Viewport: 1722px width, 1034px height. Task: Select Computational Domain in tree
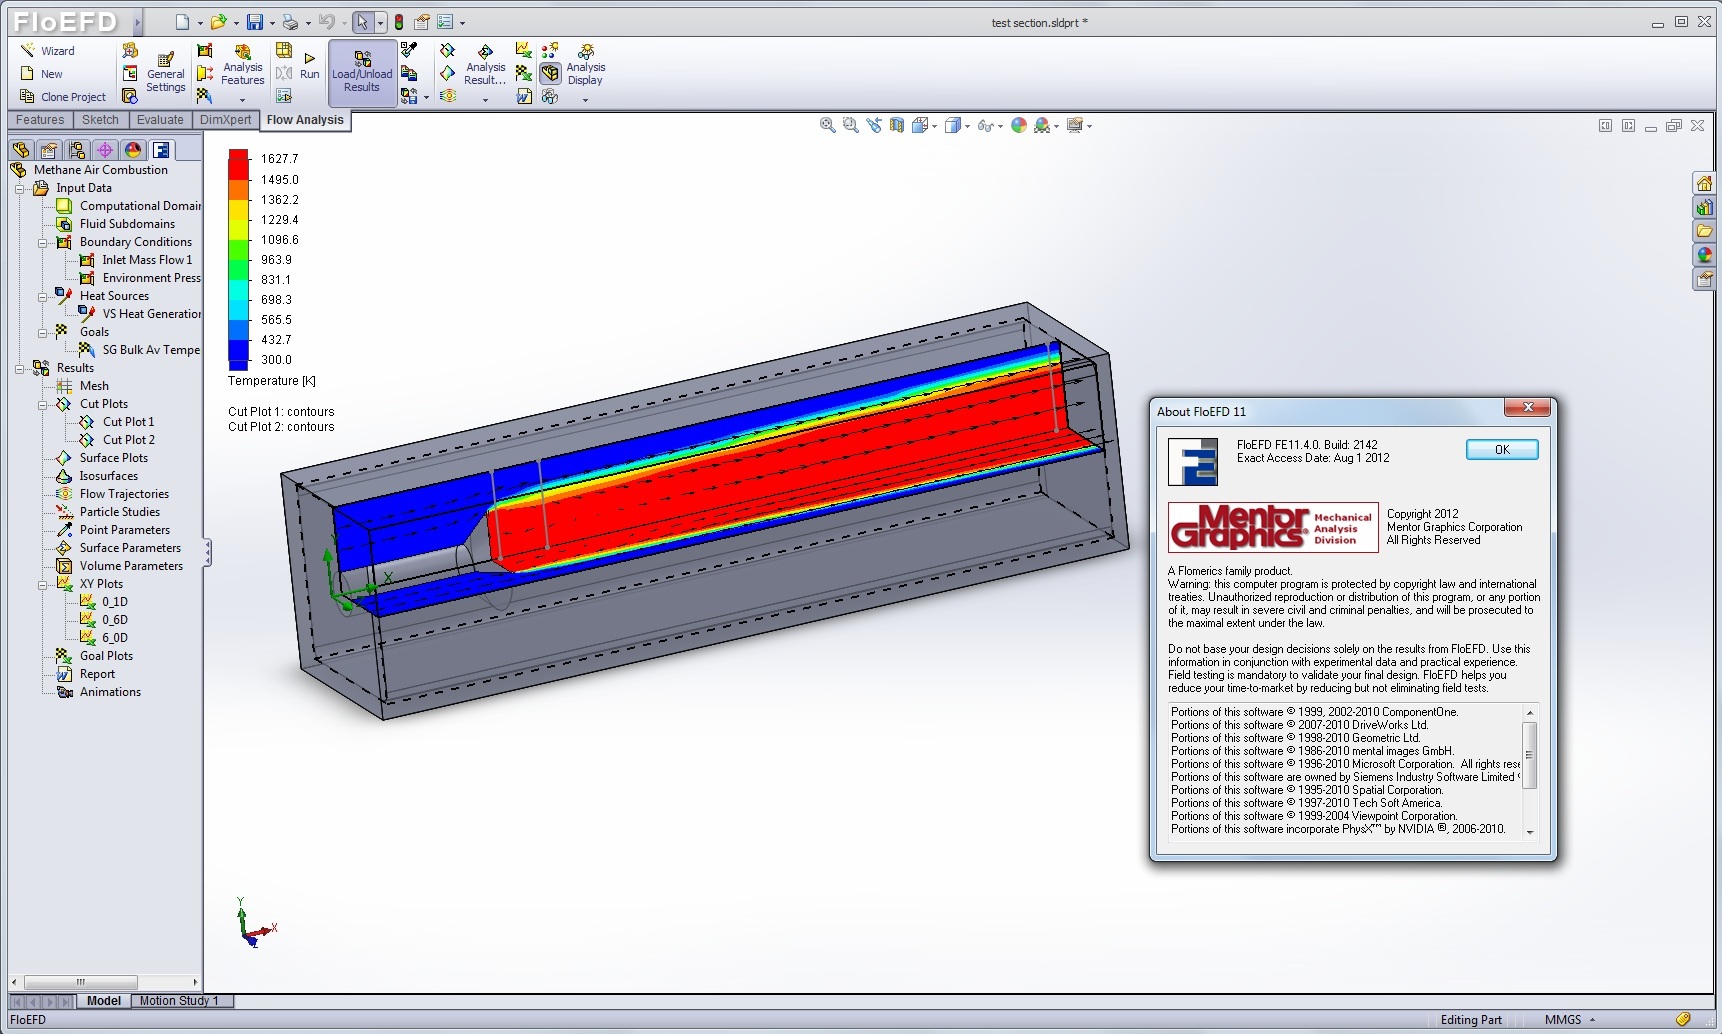pyautogui.click(x=129, y=206)
